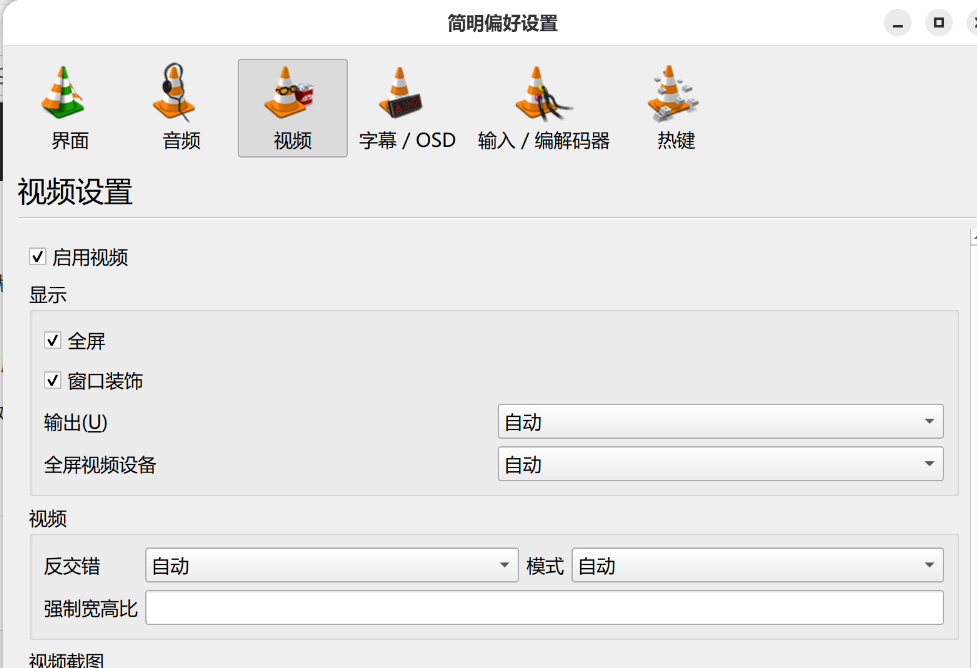Maximize the 简明偏好设置 window
Image resolution: width=977 pixels, height=668 pixels.
(938, 23)
